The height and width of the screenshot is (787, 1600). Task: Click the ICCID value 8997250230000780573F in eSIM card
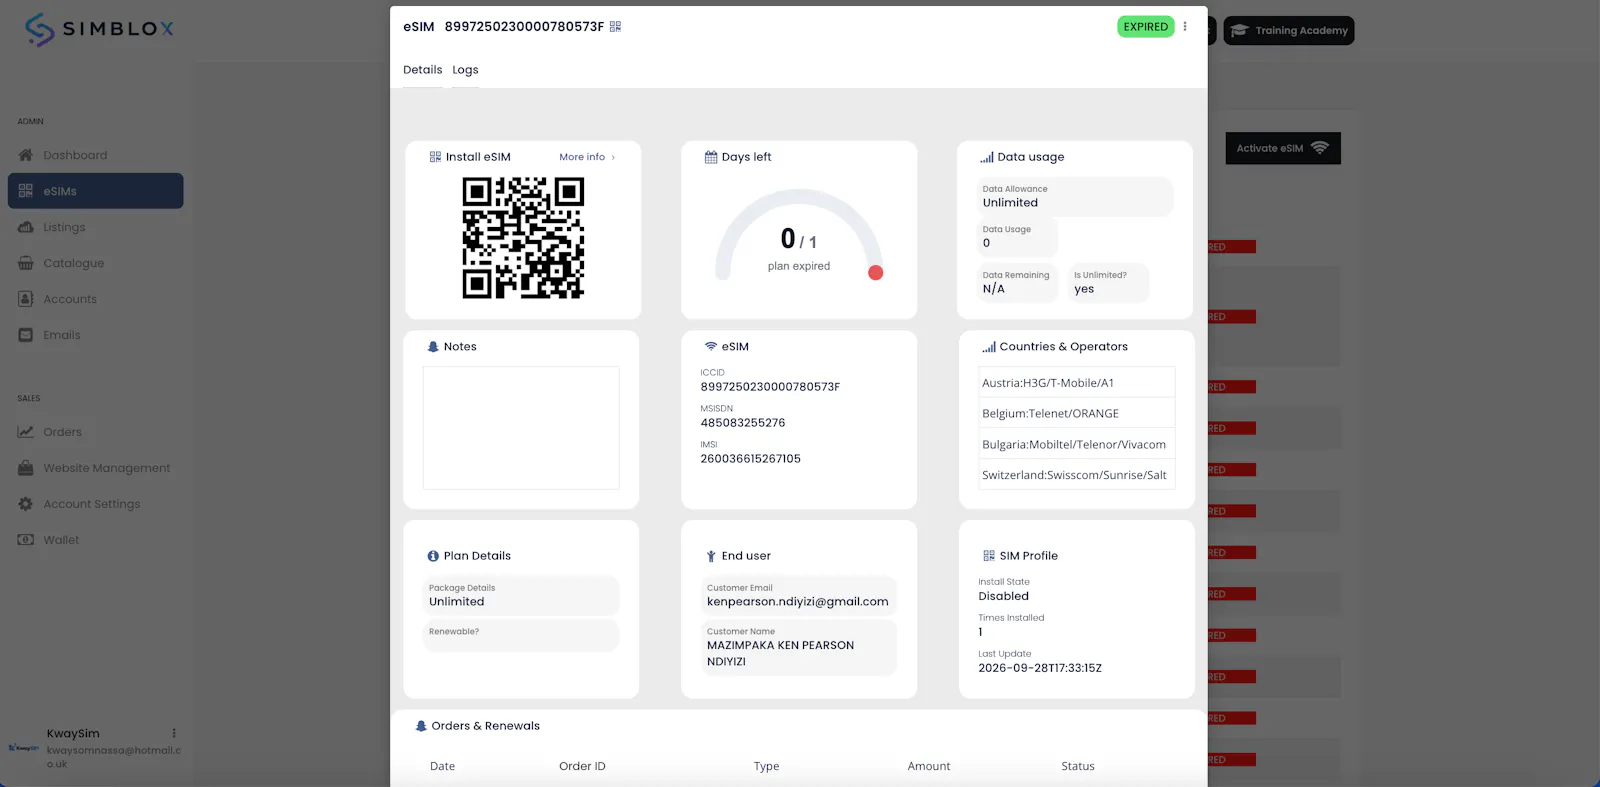click(x=770, y=387)
